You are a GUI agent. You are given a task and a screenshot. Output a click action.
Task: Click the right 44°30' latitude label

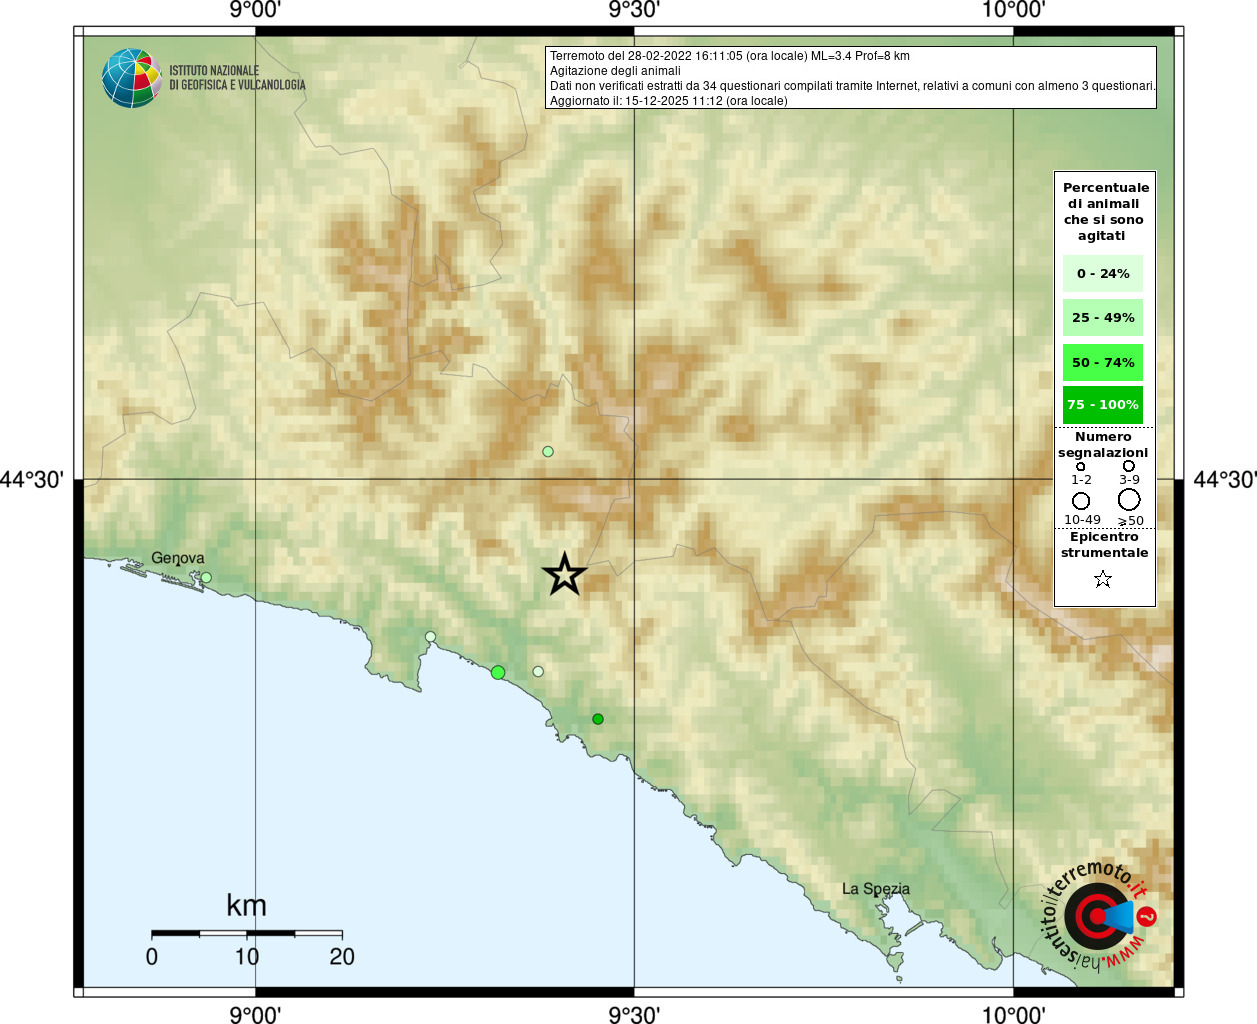click(1224, 479)
